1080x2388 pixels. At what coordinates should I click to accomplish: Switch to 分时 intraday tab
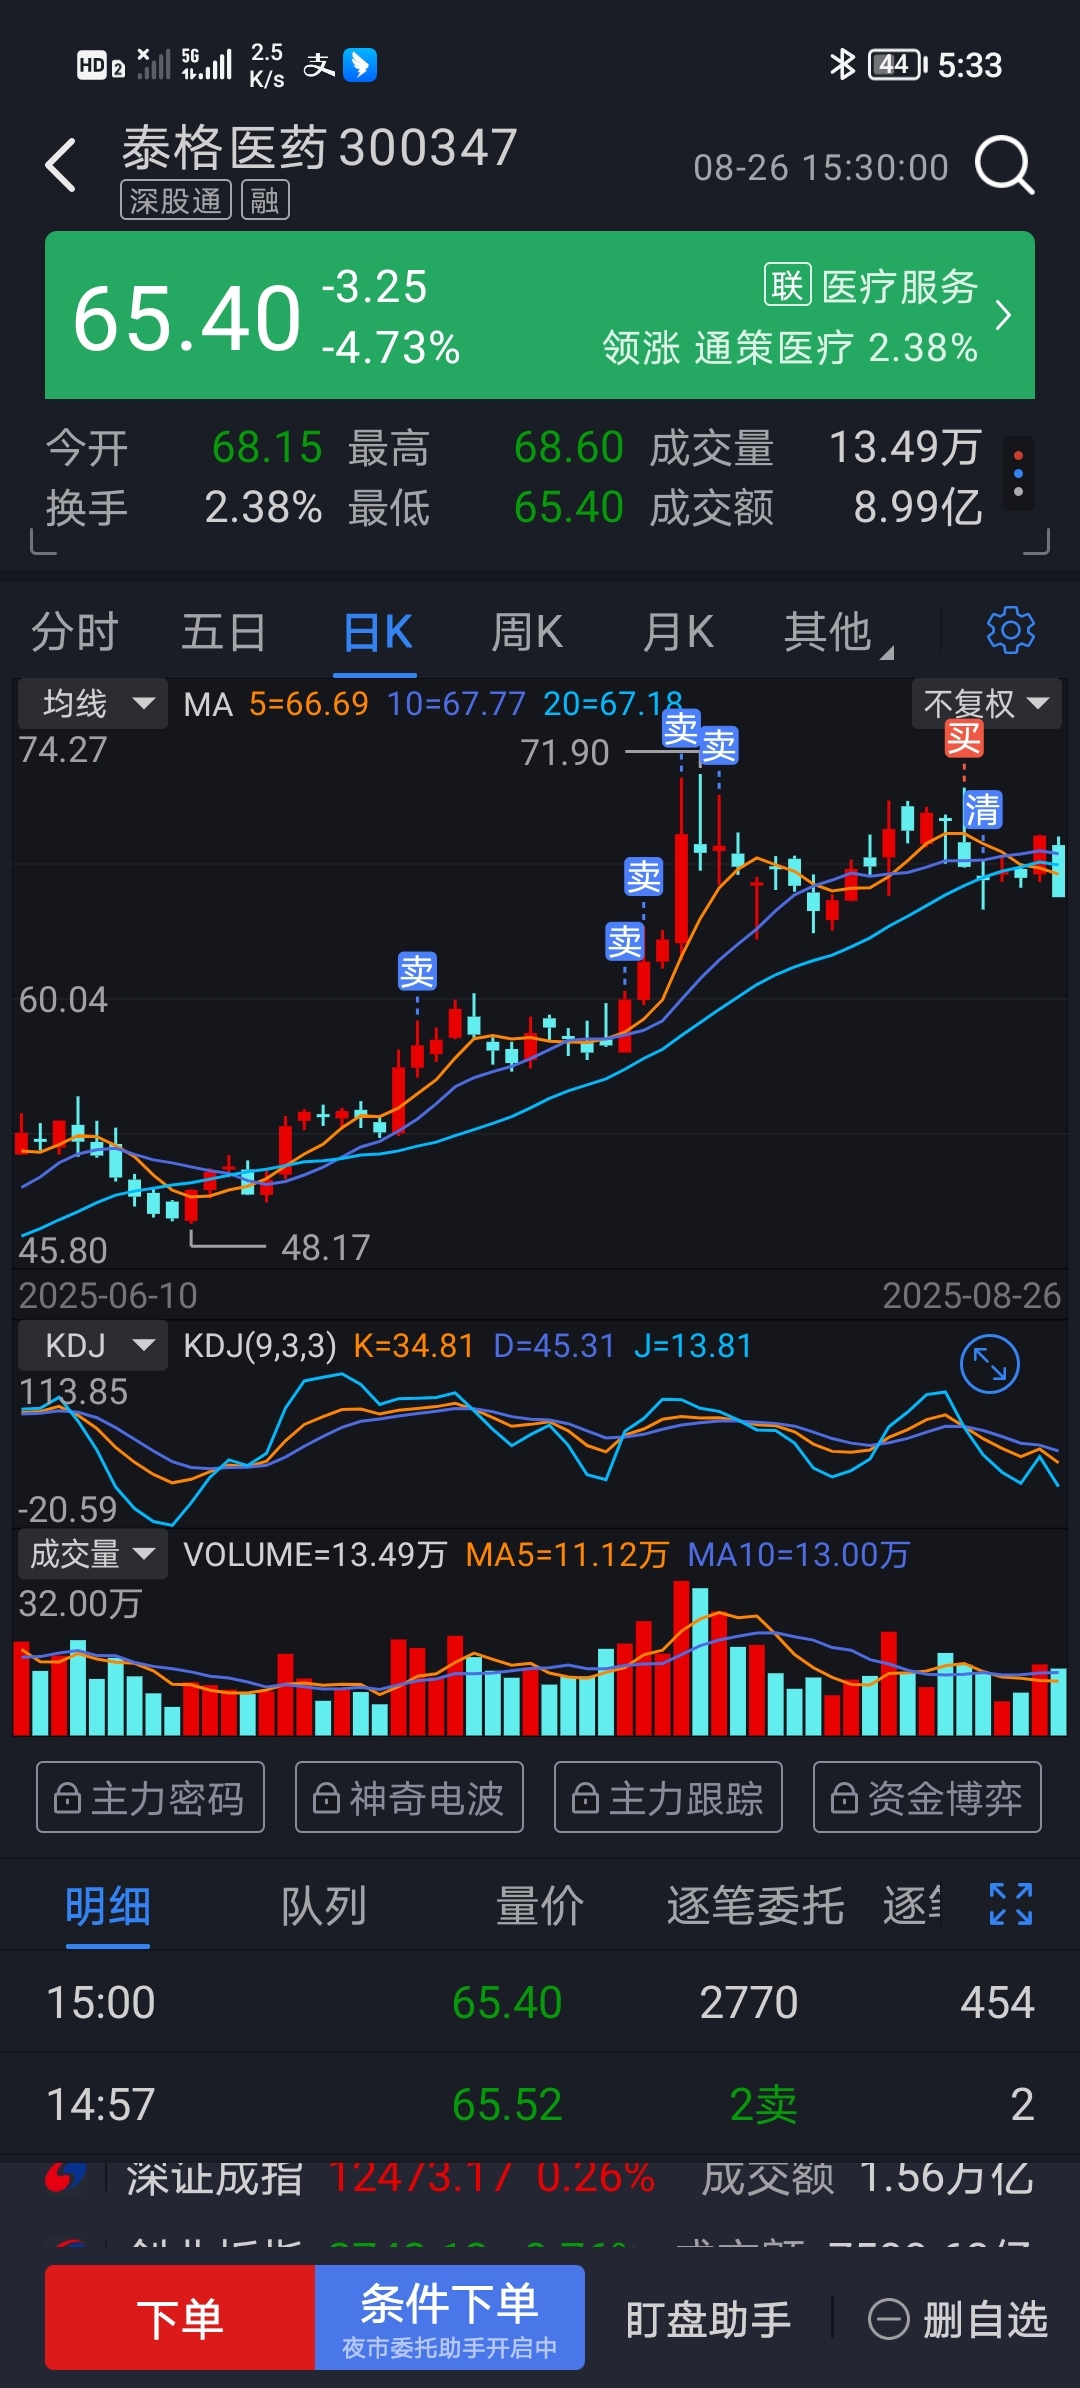75,633
